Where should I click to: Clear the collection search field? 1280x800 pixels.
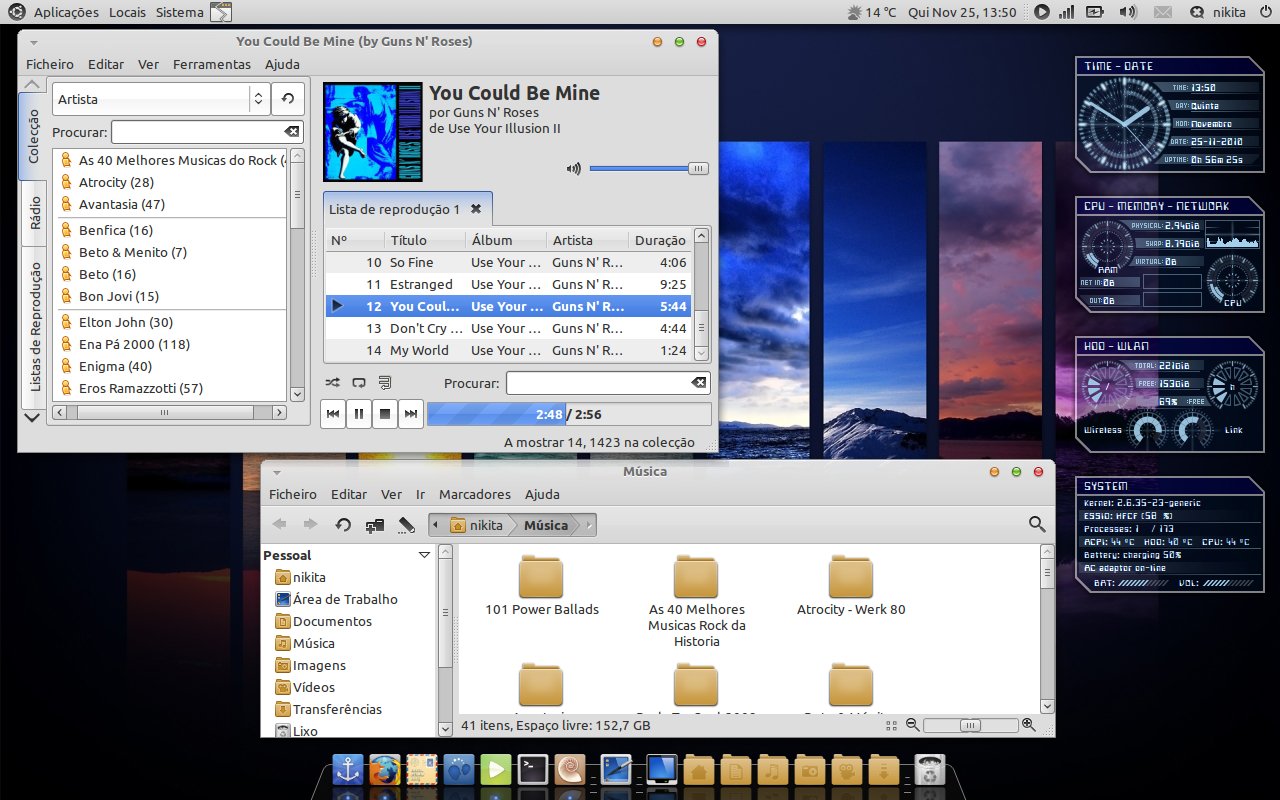[291, 132]
